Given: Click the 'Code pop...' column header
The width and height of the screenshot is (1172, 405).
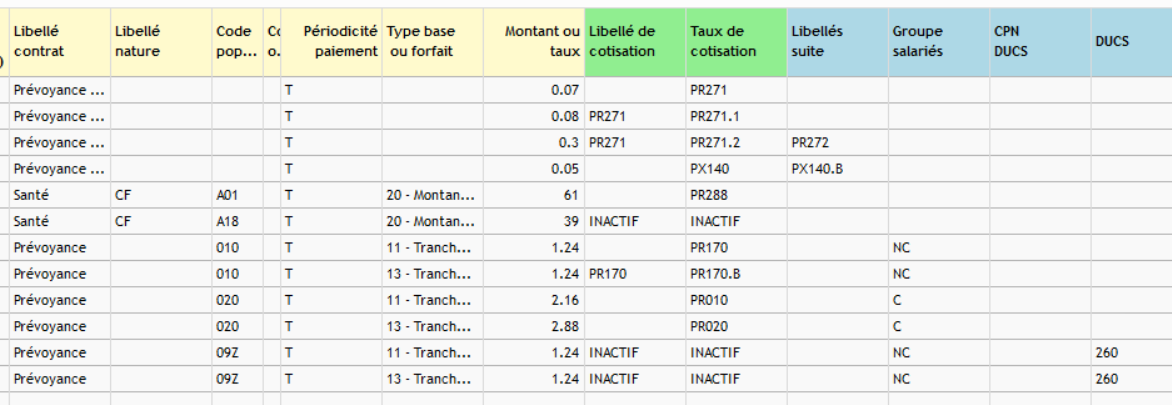Looking at the screenshot, I should tap(236, 41).
